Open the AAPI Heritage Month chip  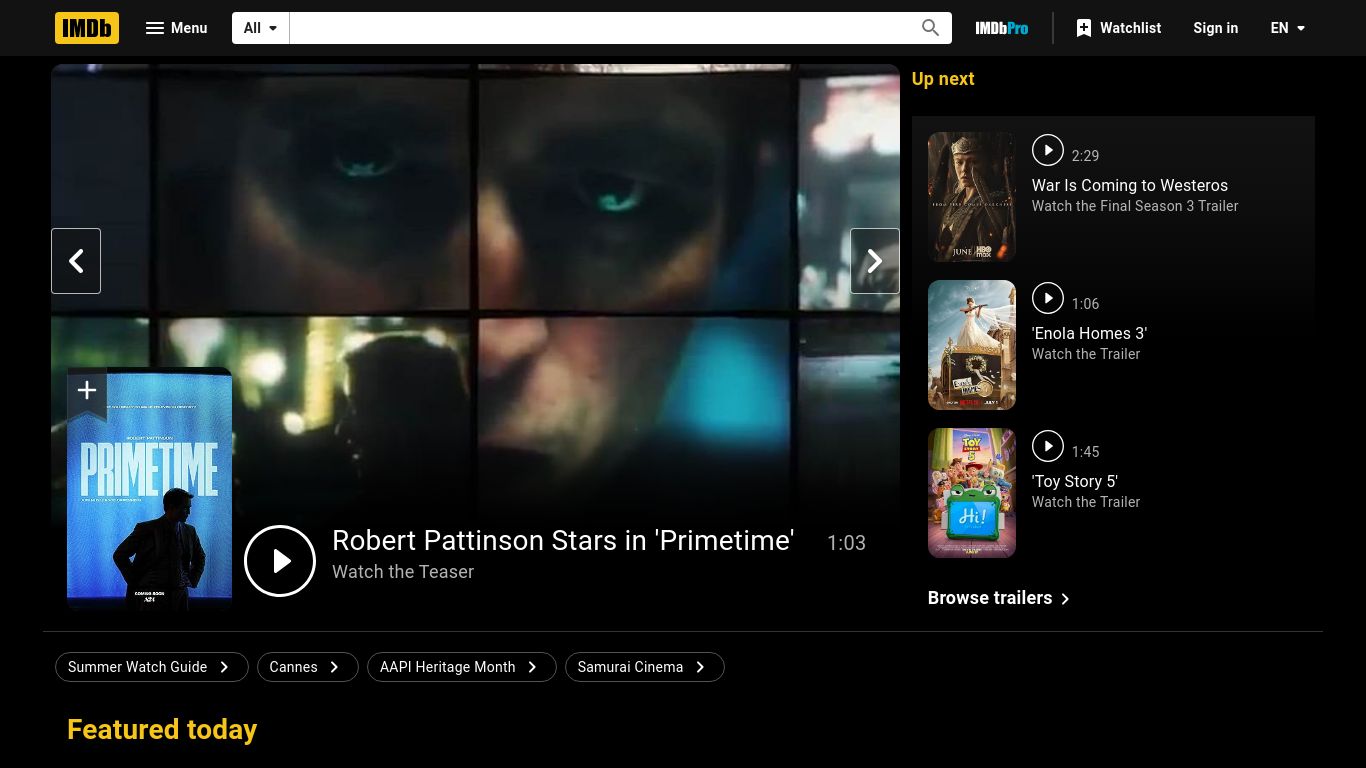[x=461, y=667]
